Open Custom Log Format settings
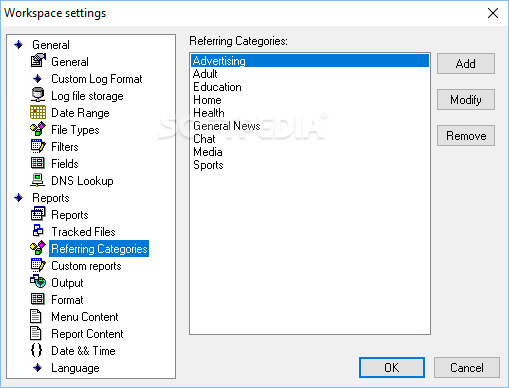This screenshot has height=388, width=509. click(97, 79)
